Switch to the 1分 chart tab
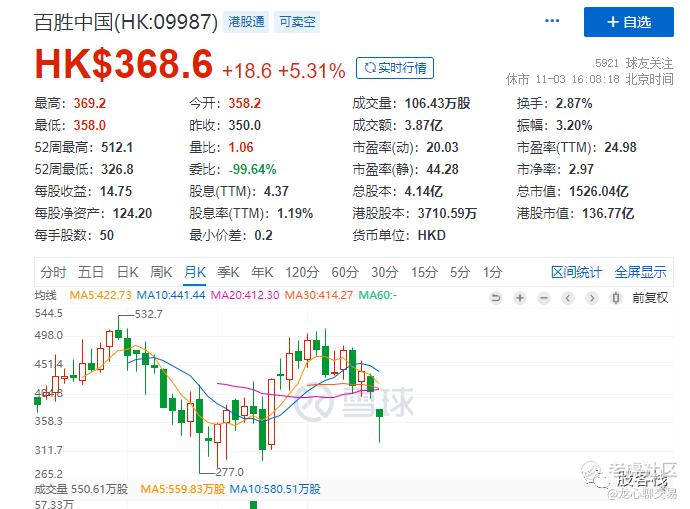This screenshot has height=509, width=690. tap(492, 272)
